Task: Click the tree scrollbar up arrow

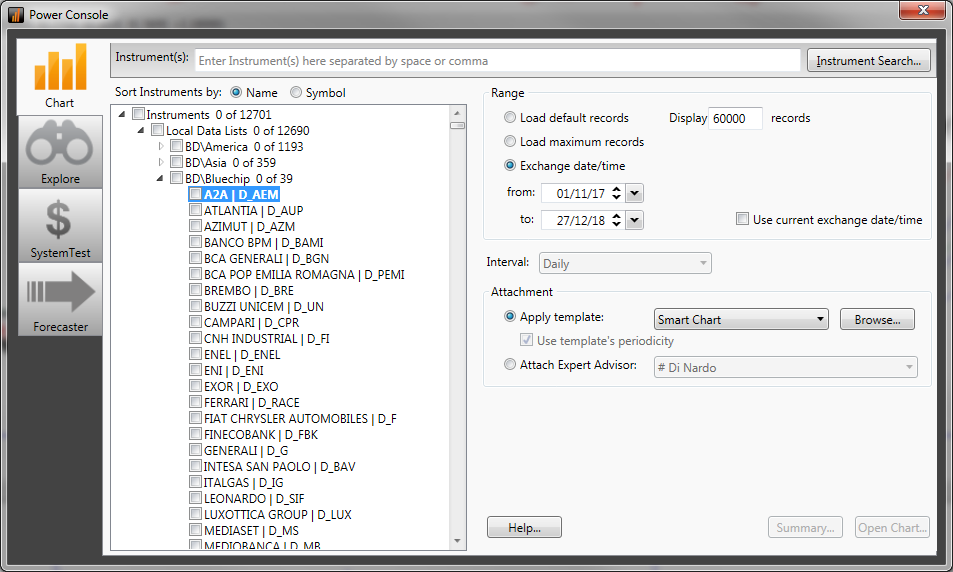Action: [457, 113]
